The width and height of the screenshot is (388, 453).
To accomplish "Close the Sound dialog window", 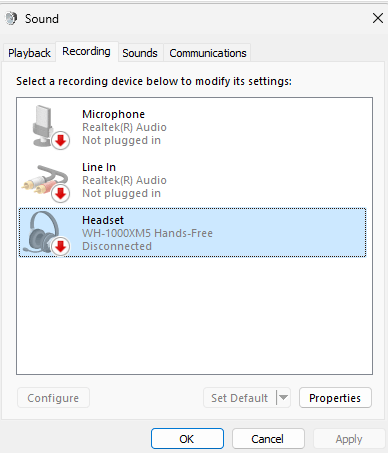I will [x=378, y=18].
